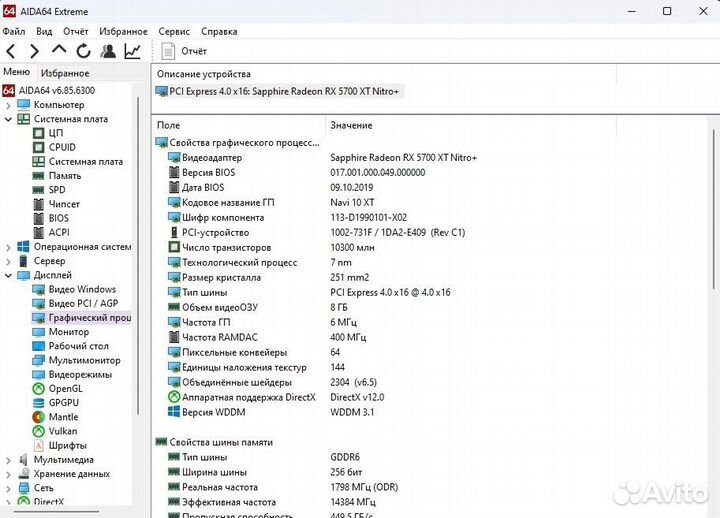Open the Видеорежимы tree item
Image resolution: width=720 pixels, height=518 pixels.
pos(73,375)
